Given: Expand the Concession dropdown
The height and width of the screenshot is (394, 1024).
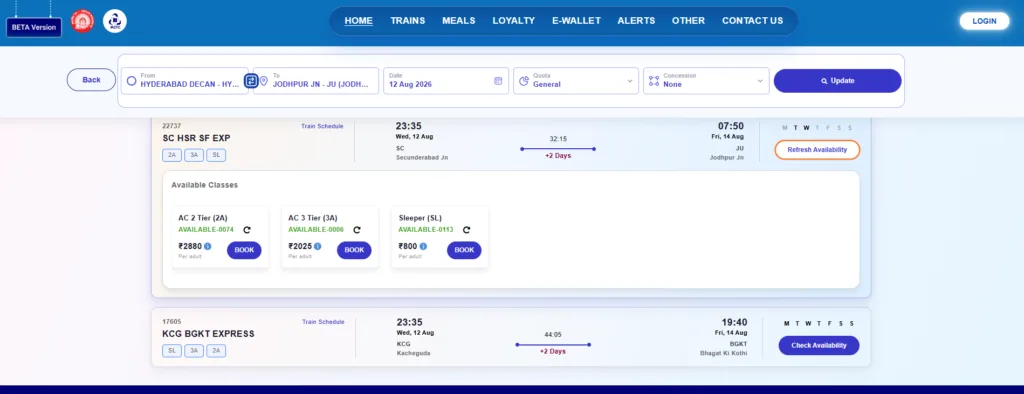Looking at the screenshot, I should [x=760, y=81].
